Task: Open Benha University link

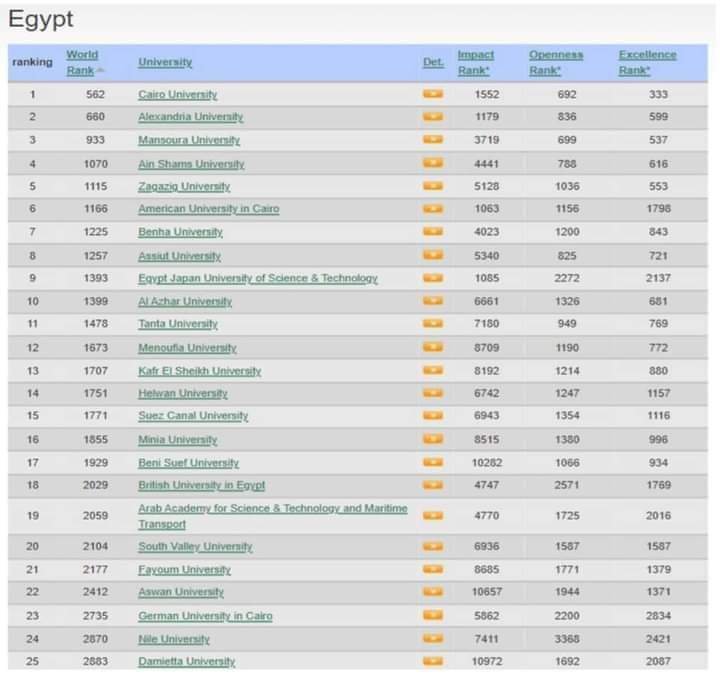Action: pos(180,232)
